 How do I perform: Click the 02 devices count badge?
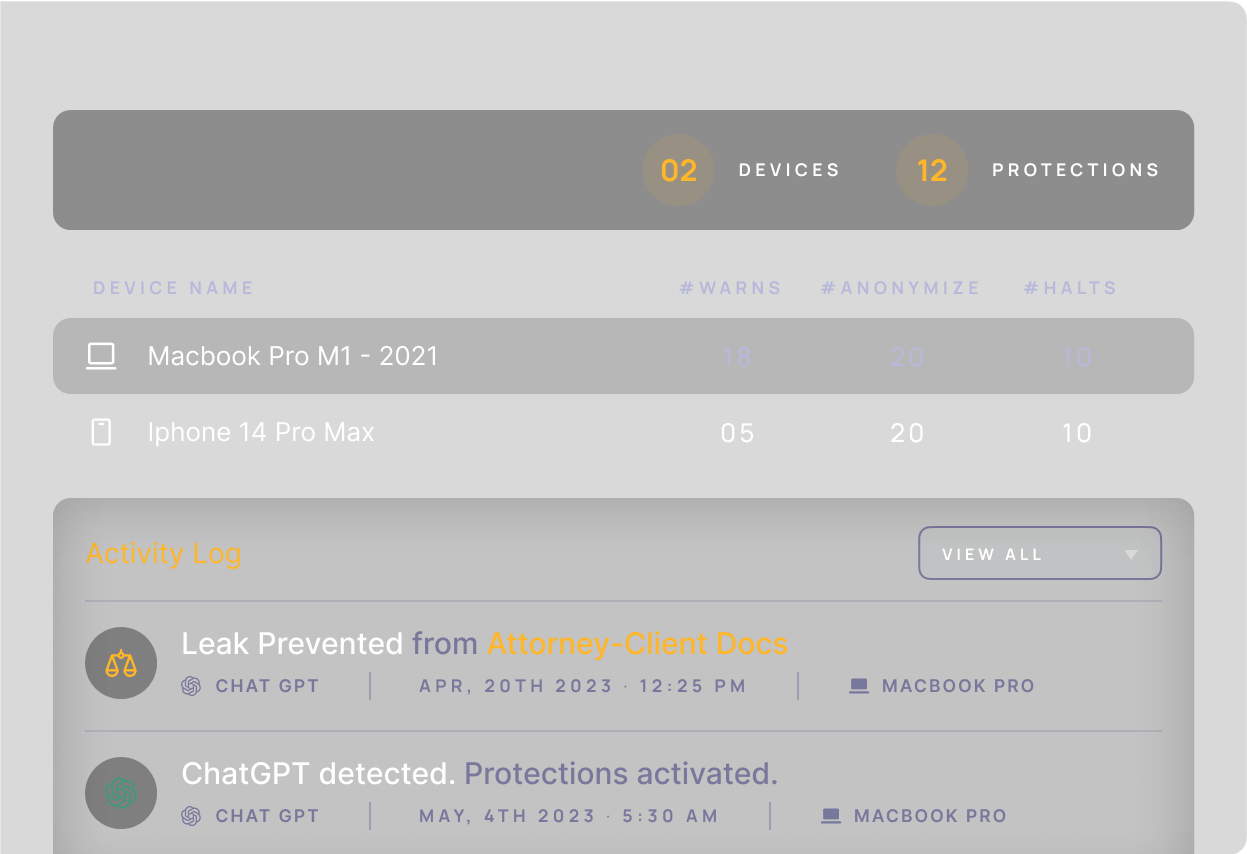point(678,170)
